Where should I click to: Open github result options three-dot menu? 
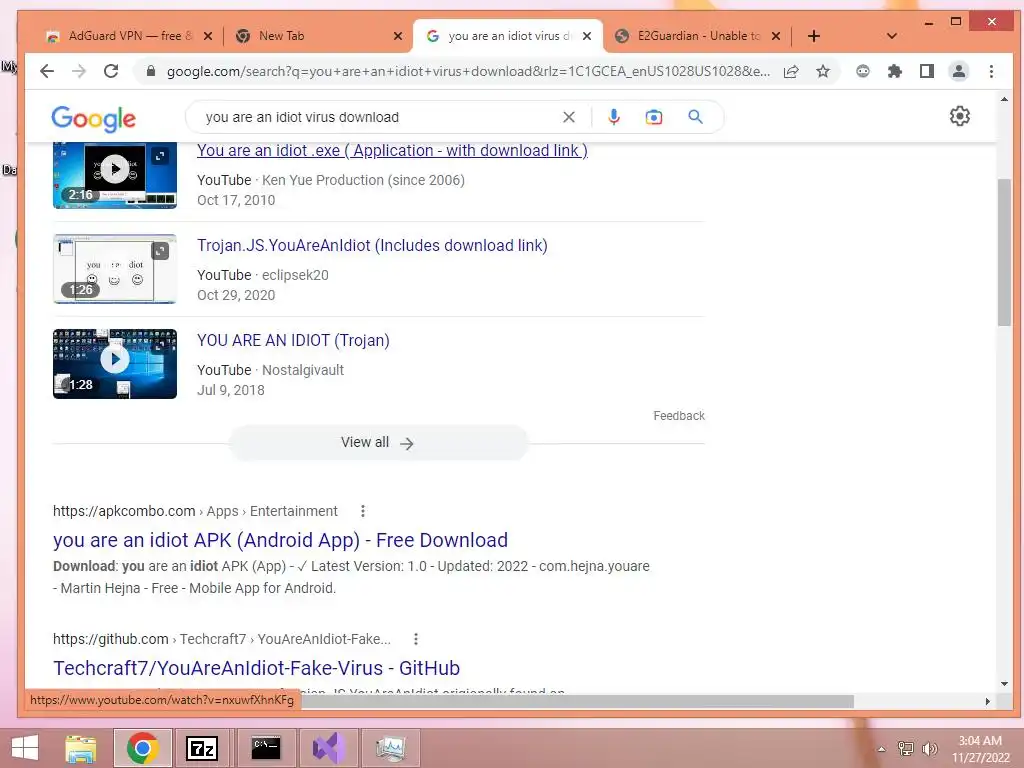[416, 639]
